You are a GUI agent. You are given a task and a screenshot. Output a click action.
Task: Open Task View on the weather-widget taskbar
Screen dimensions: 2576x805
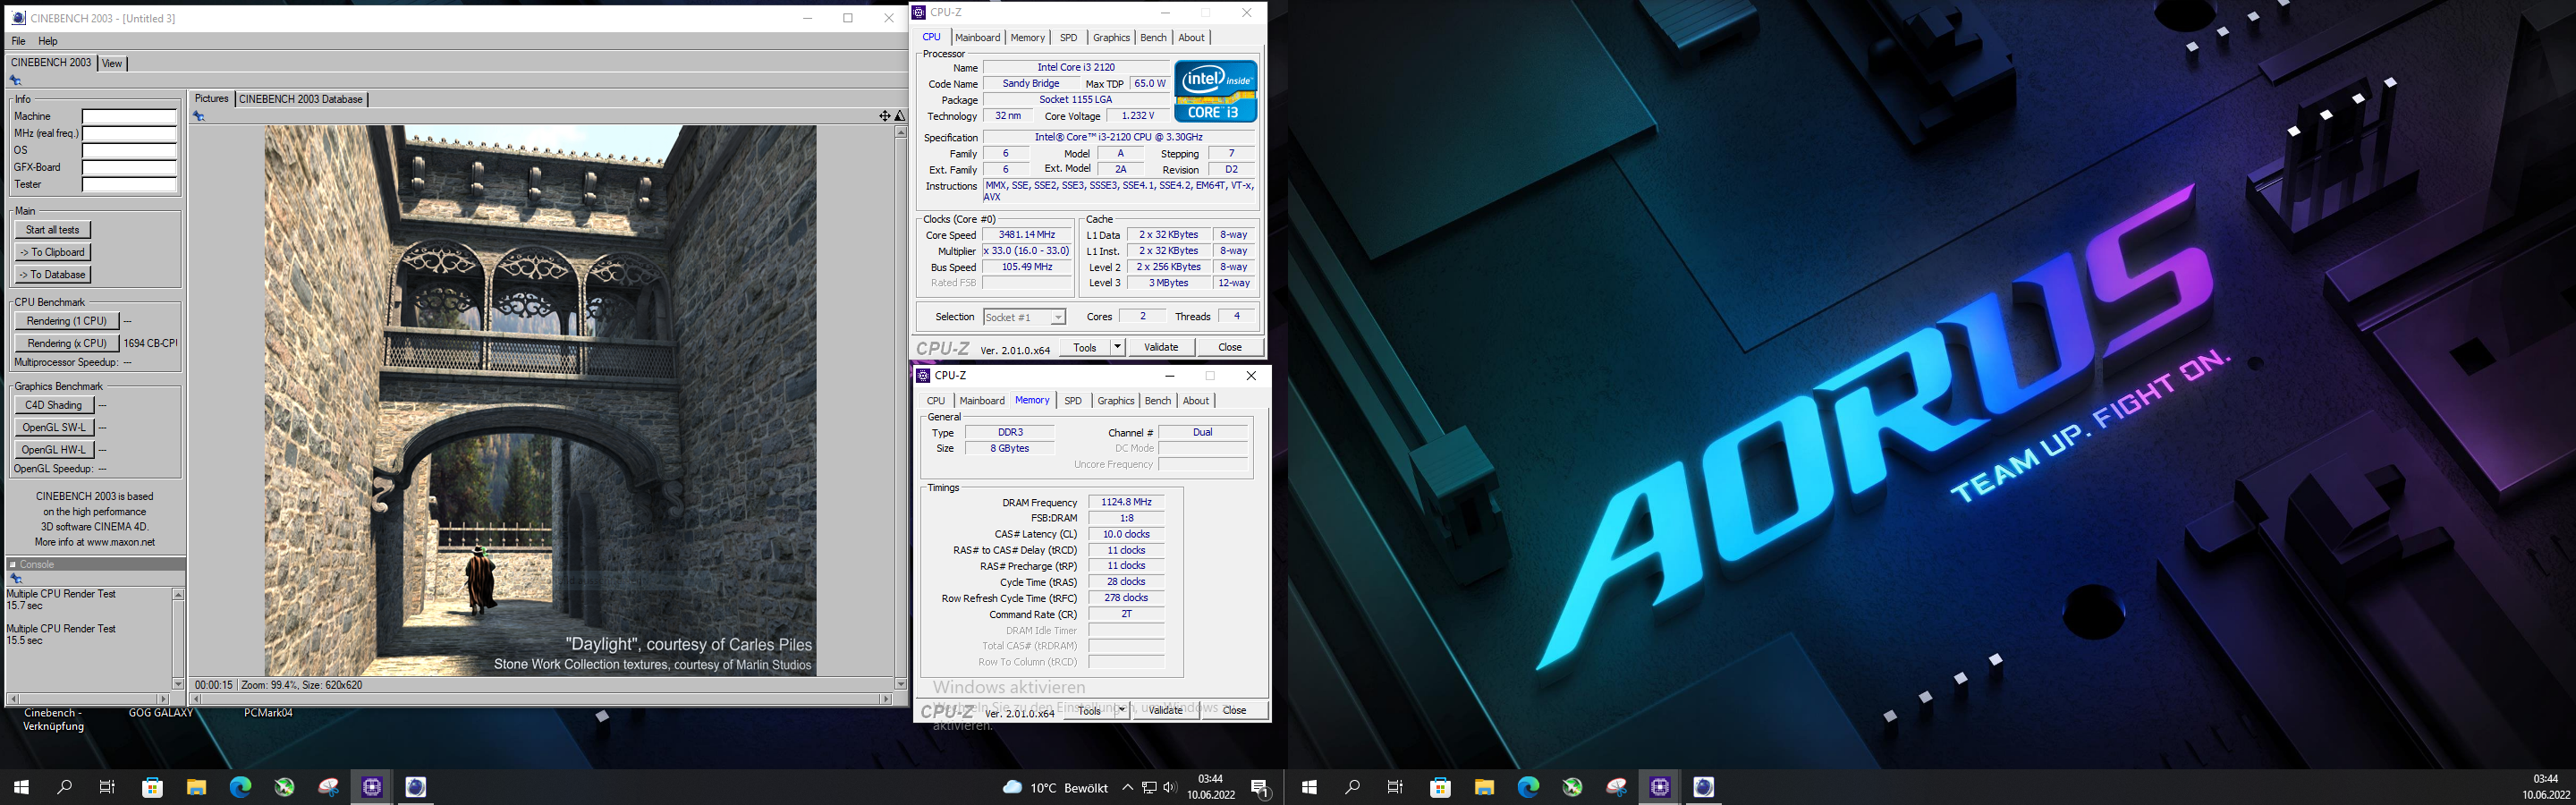click(x=108, y=787)
